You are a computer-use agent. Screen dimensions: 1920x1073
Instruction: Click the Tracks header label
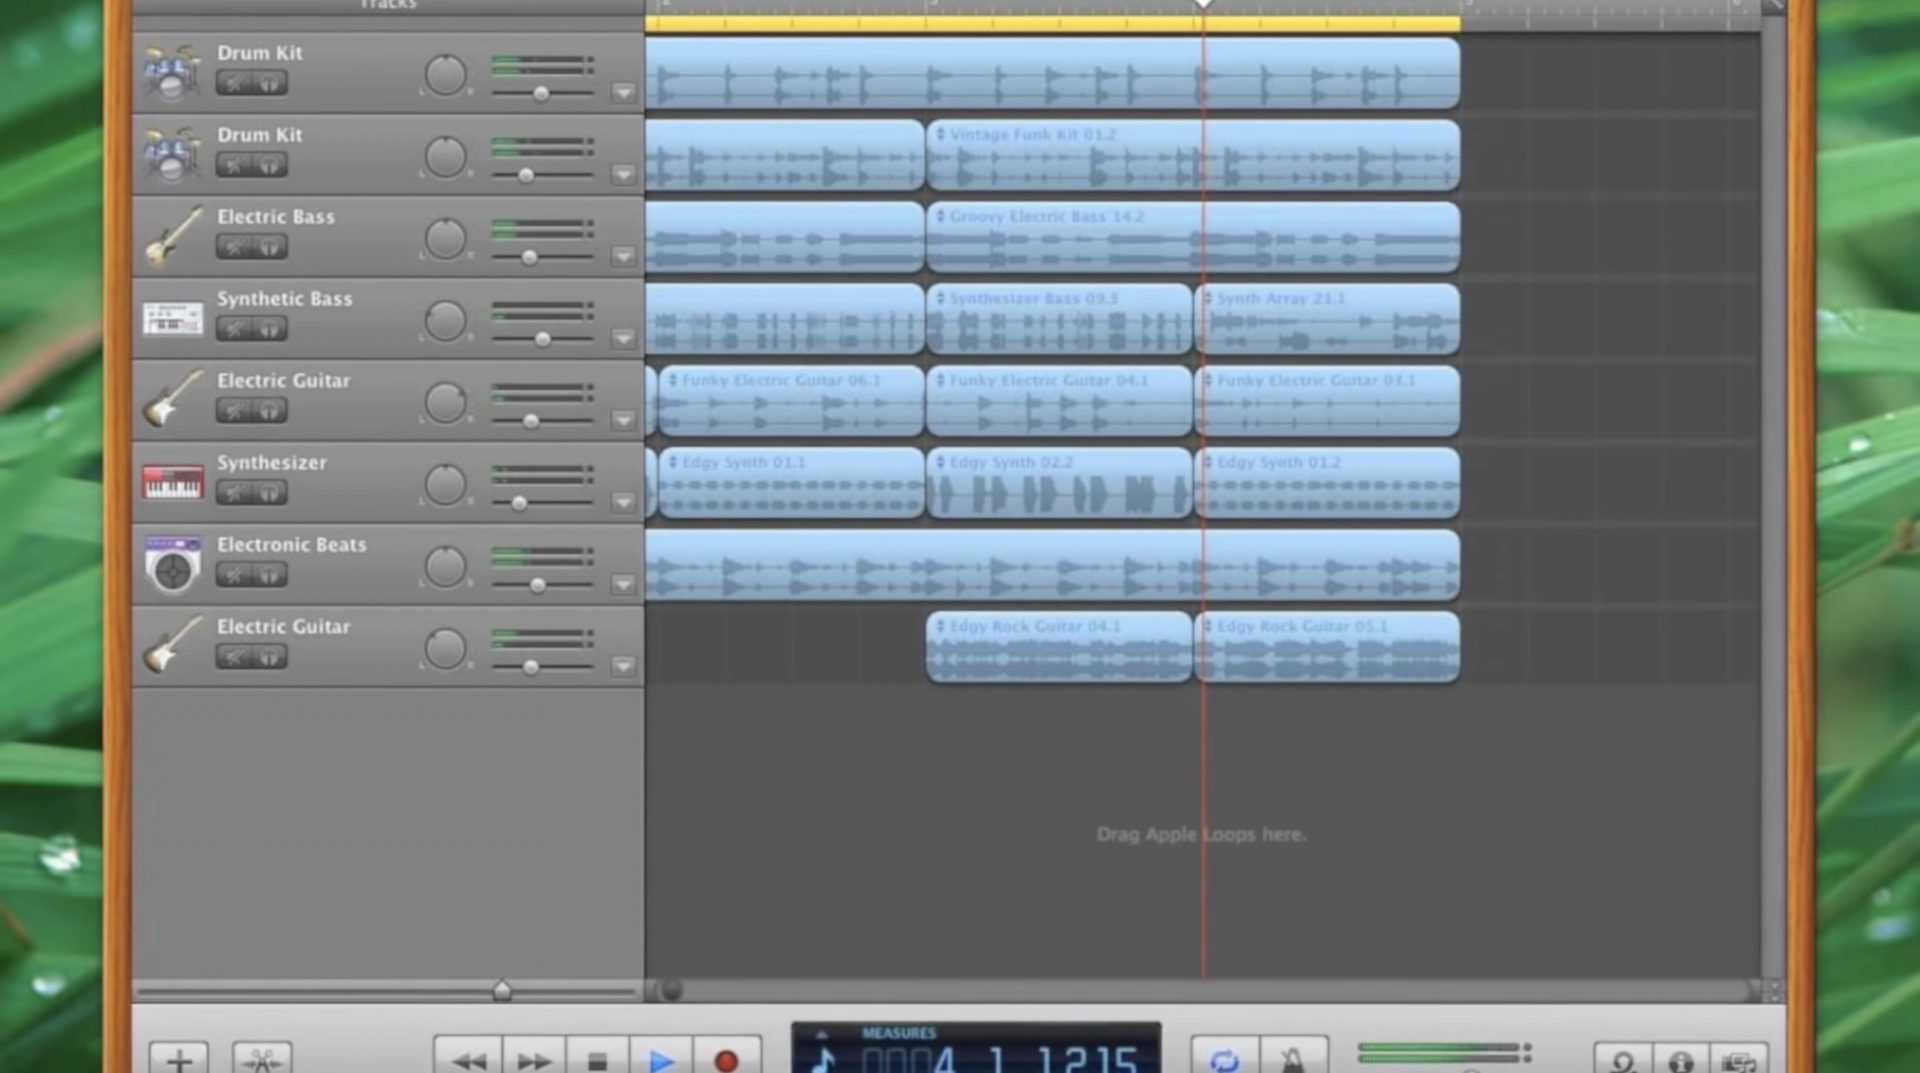(x=388, y=6)
